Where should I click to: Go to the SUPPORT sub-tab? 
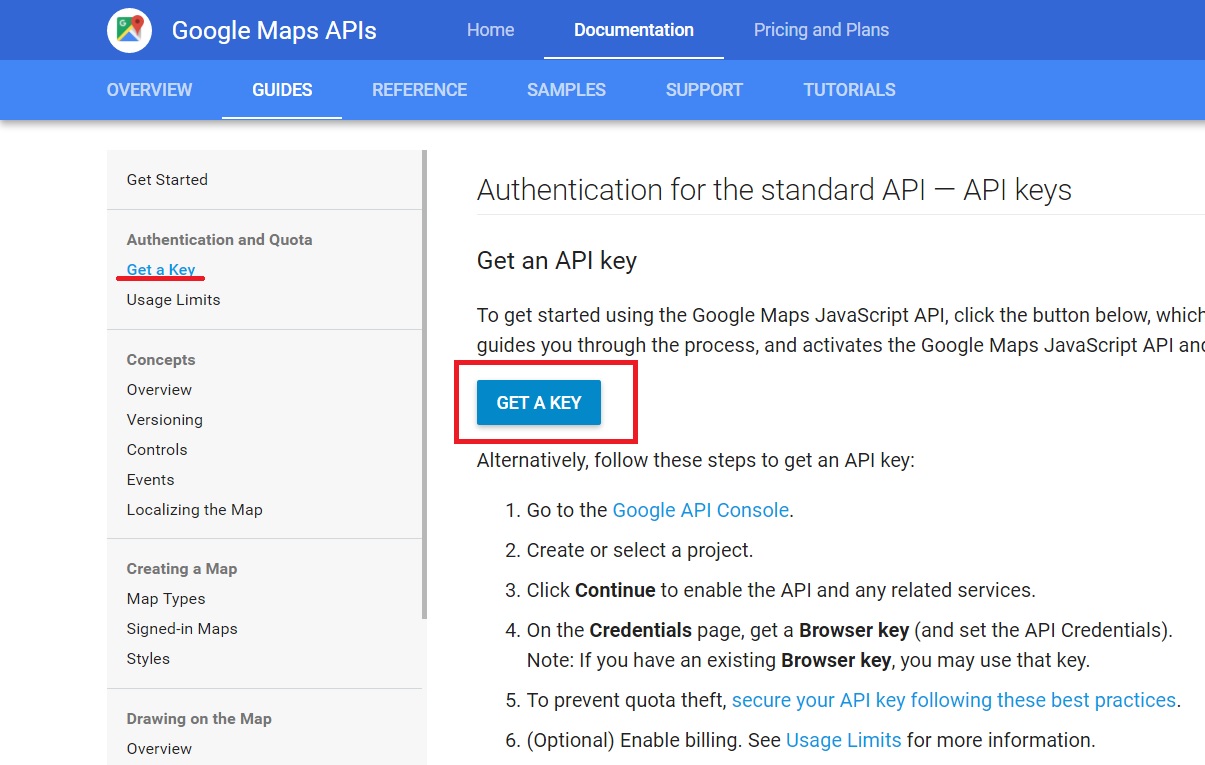pyautogui.click(x=704, y=90)
